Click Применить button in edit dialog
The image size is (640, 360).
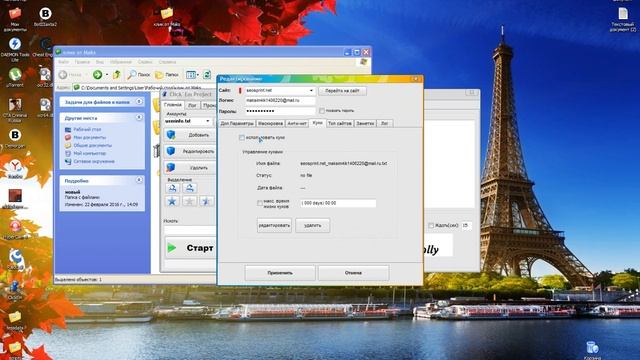(x=280, y=273)
